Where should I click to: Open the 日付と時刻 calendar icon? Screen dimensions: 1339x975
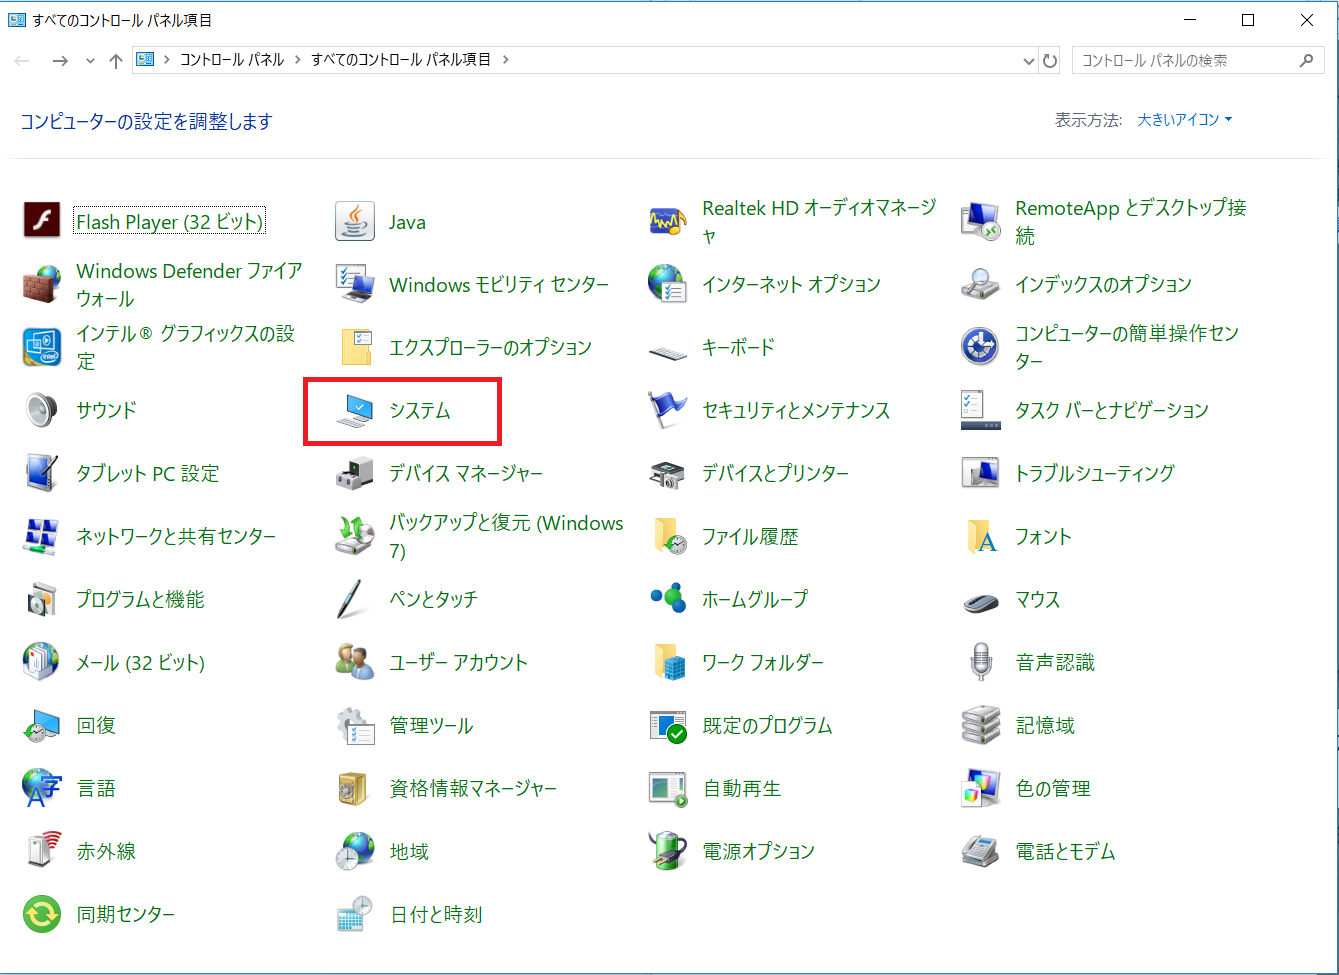355,914
